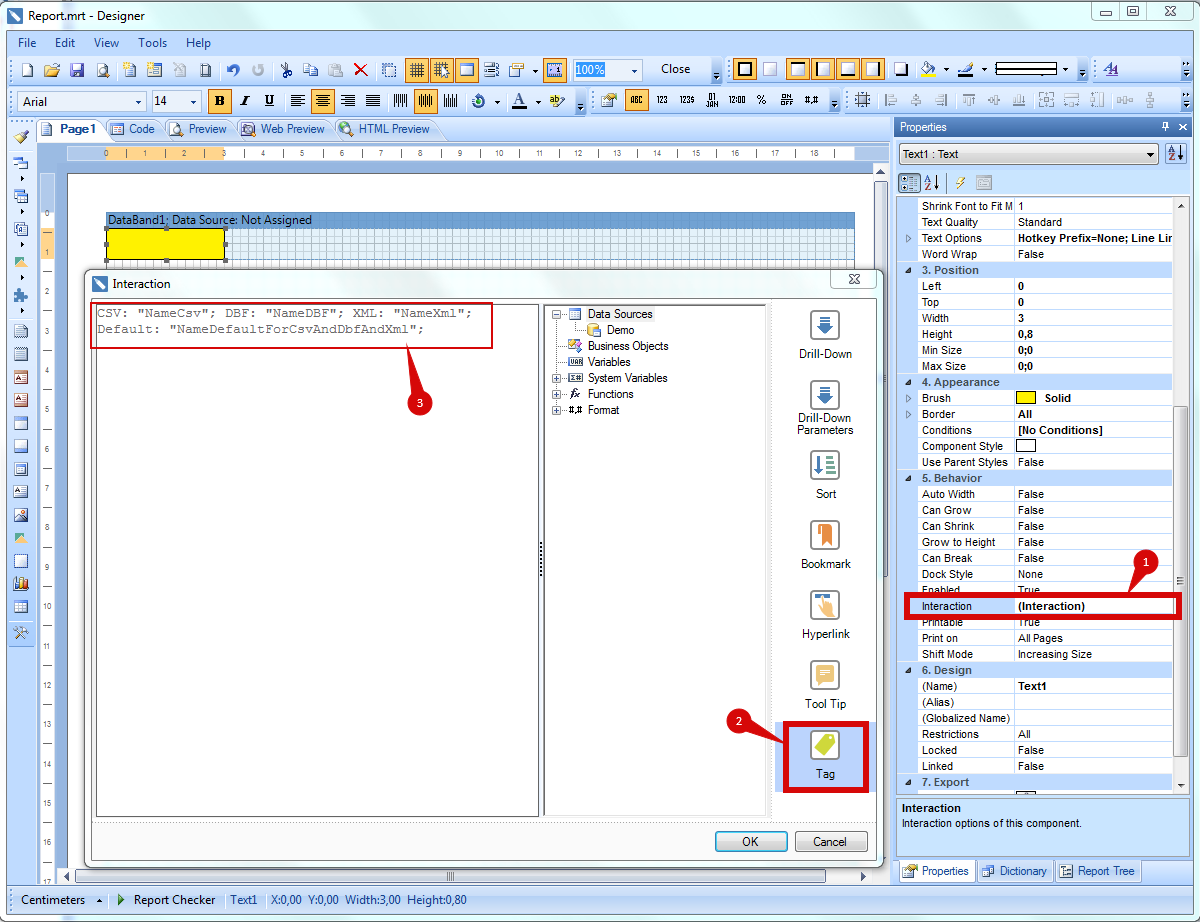
Task: Justify text width alignment
Action: pos(373,101)
